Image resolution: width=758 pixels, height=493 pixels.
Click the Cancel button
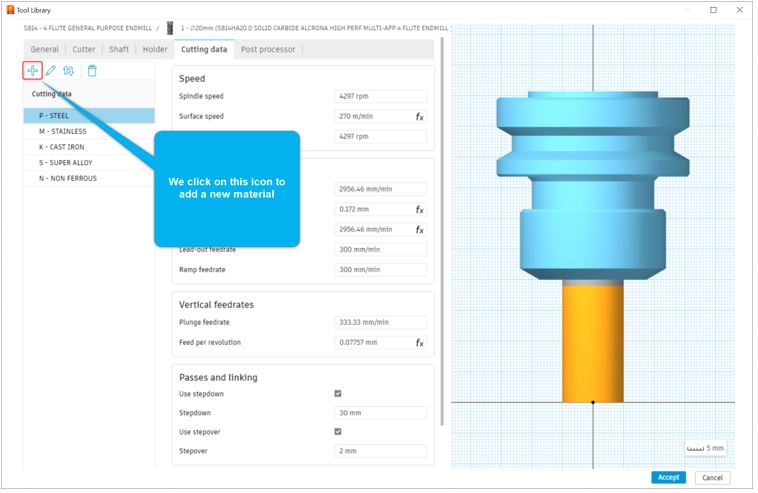(x=712, y=478)
